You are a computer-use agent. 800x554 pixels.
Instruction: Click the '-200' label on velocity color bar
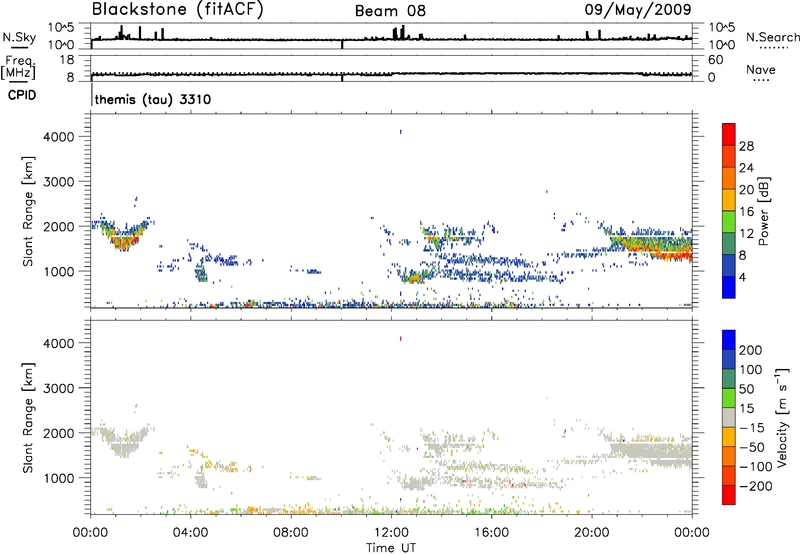pyautogui.click(x=756, y=486)
